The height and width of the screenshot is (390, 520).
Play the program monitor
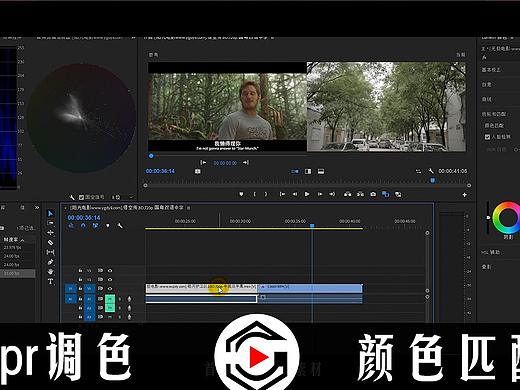307,194
